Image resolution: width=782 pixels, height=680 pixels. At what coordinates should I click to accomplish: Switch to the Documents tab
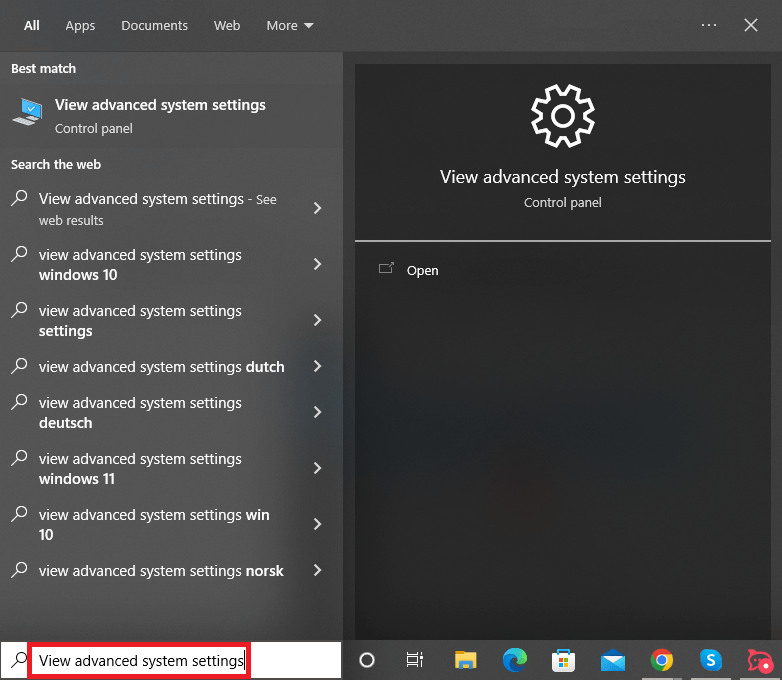[x=155, y=25]
